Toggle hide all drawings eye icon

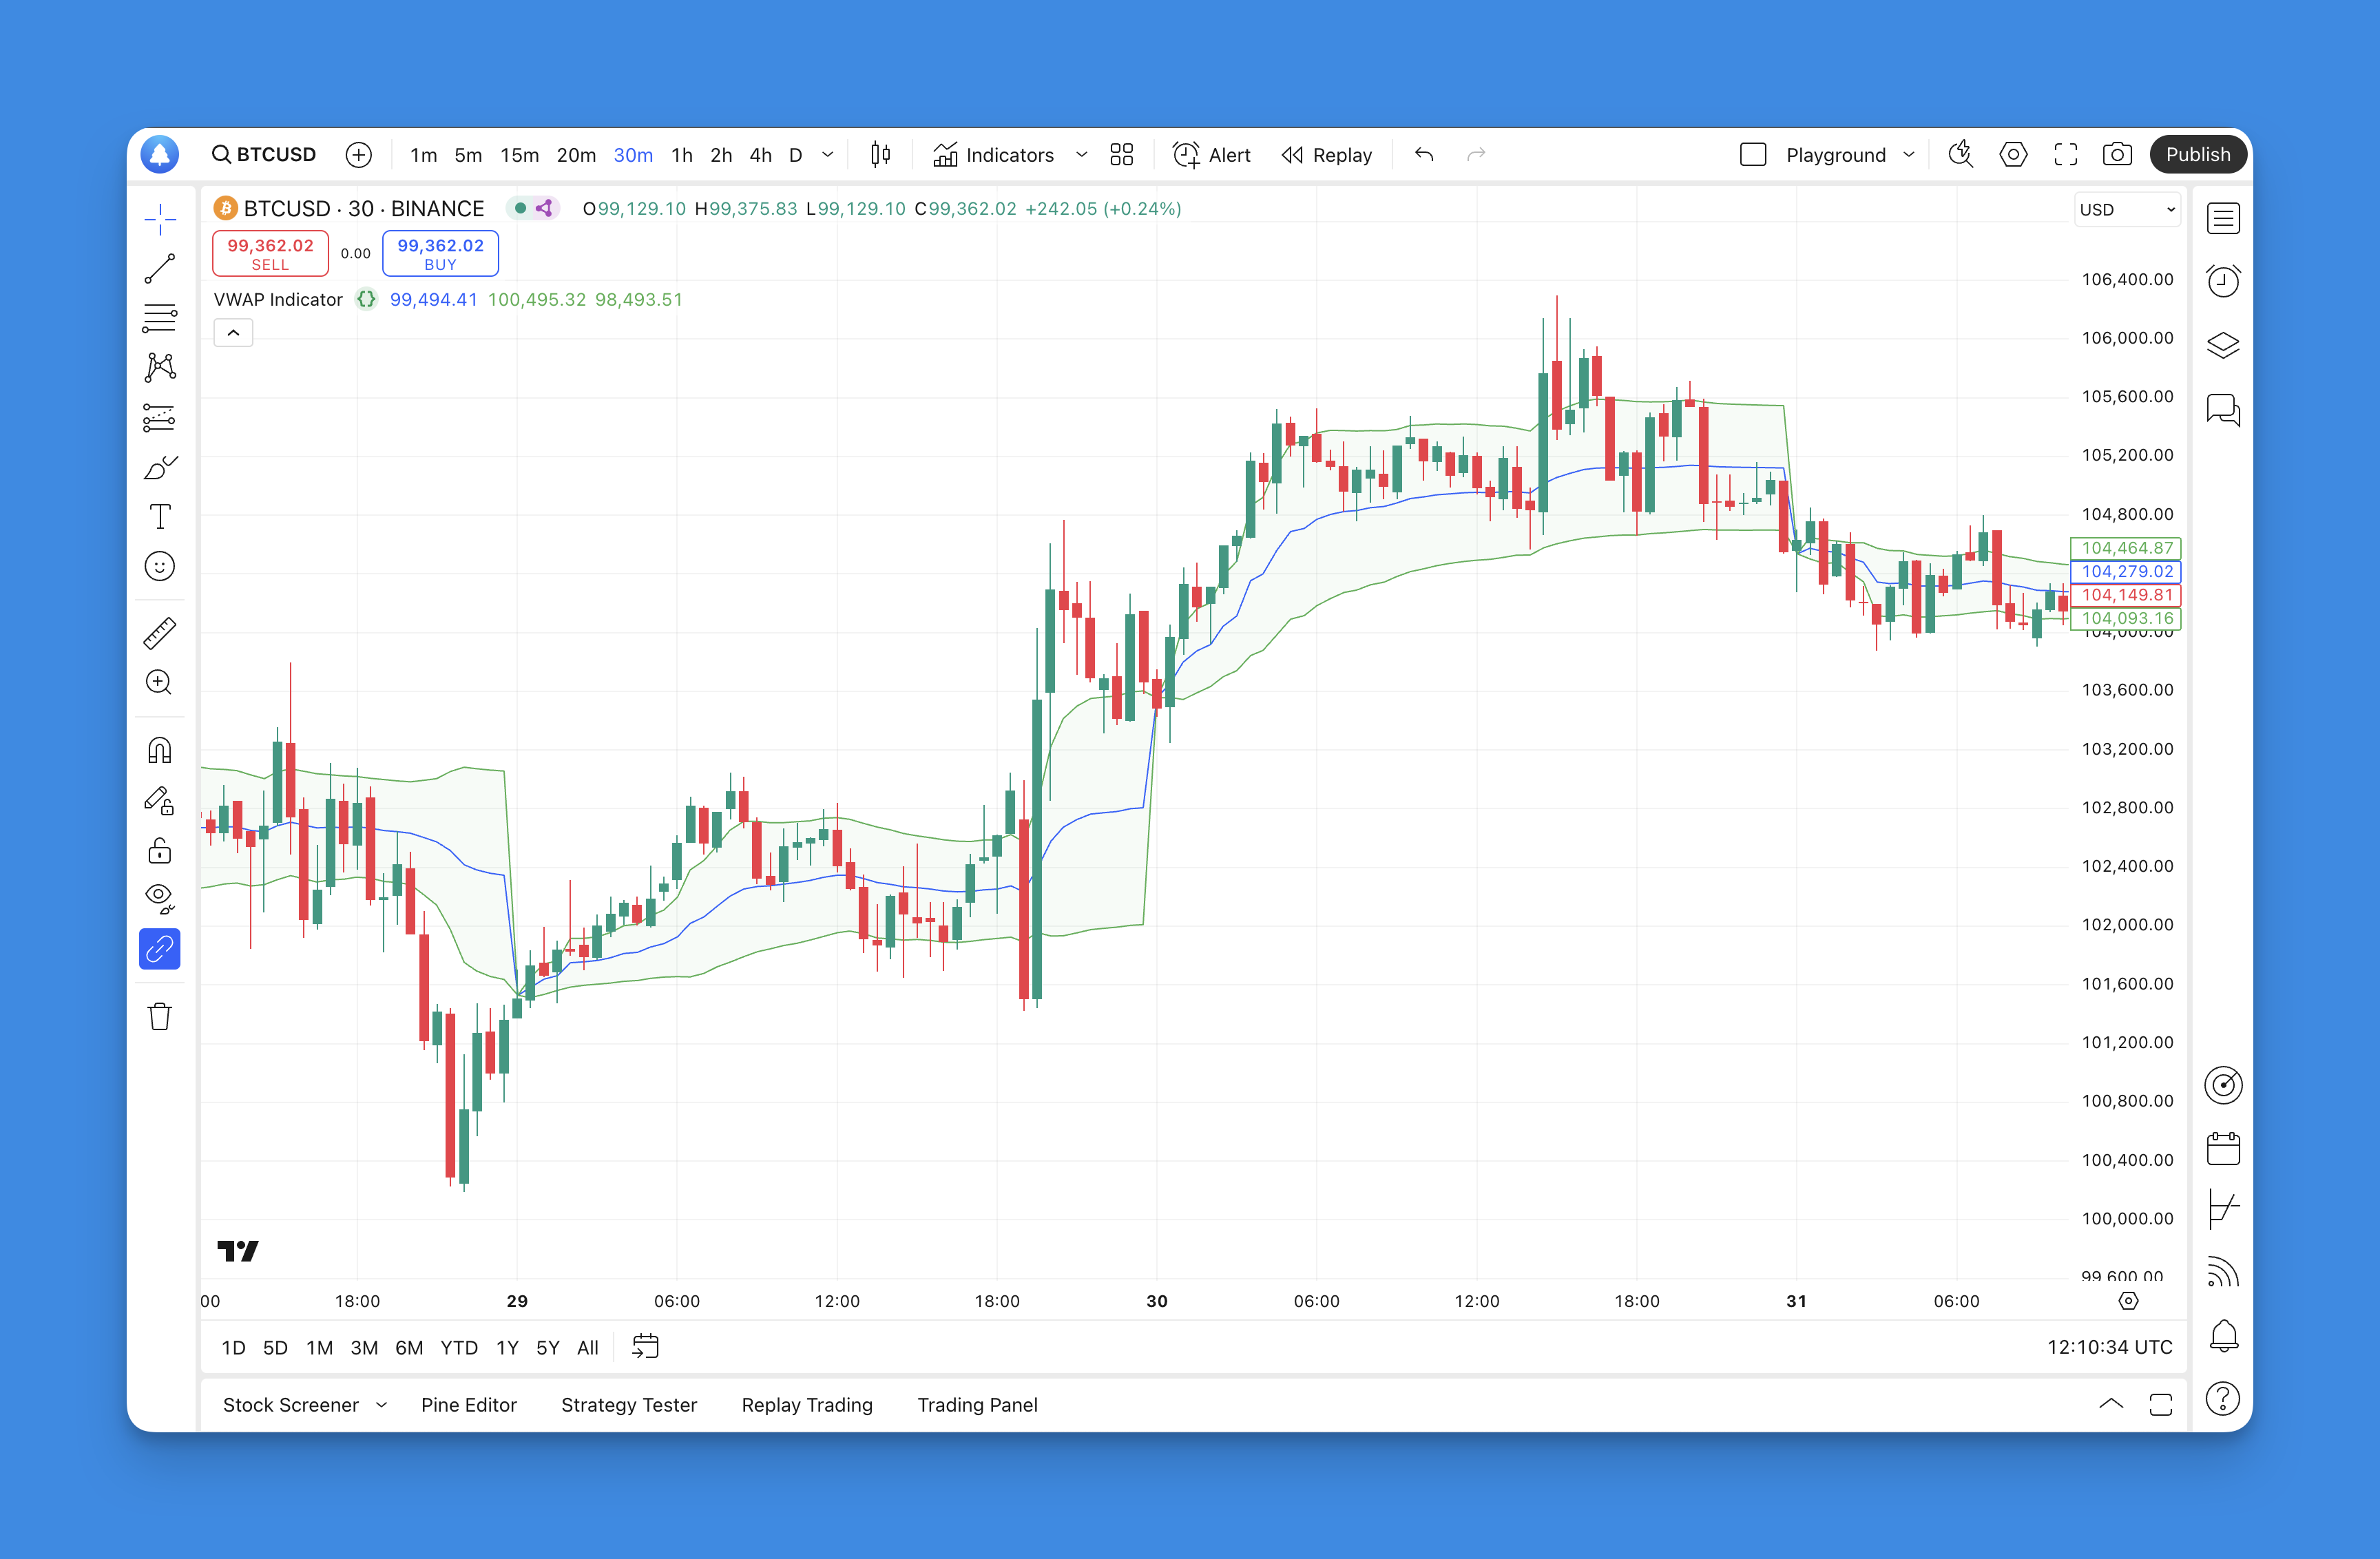[x=160, y=899]
